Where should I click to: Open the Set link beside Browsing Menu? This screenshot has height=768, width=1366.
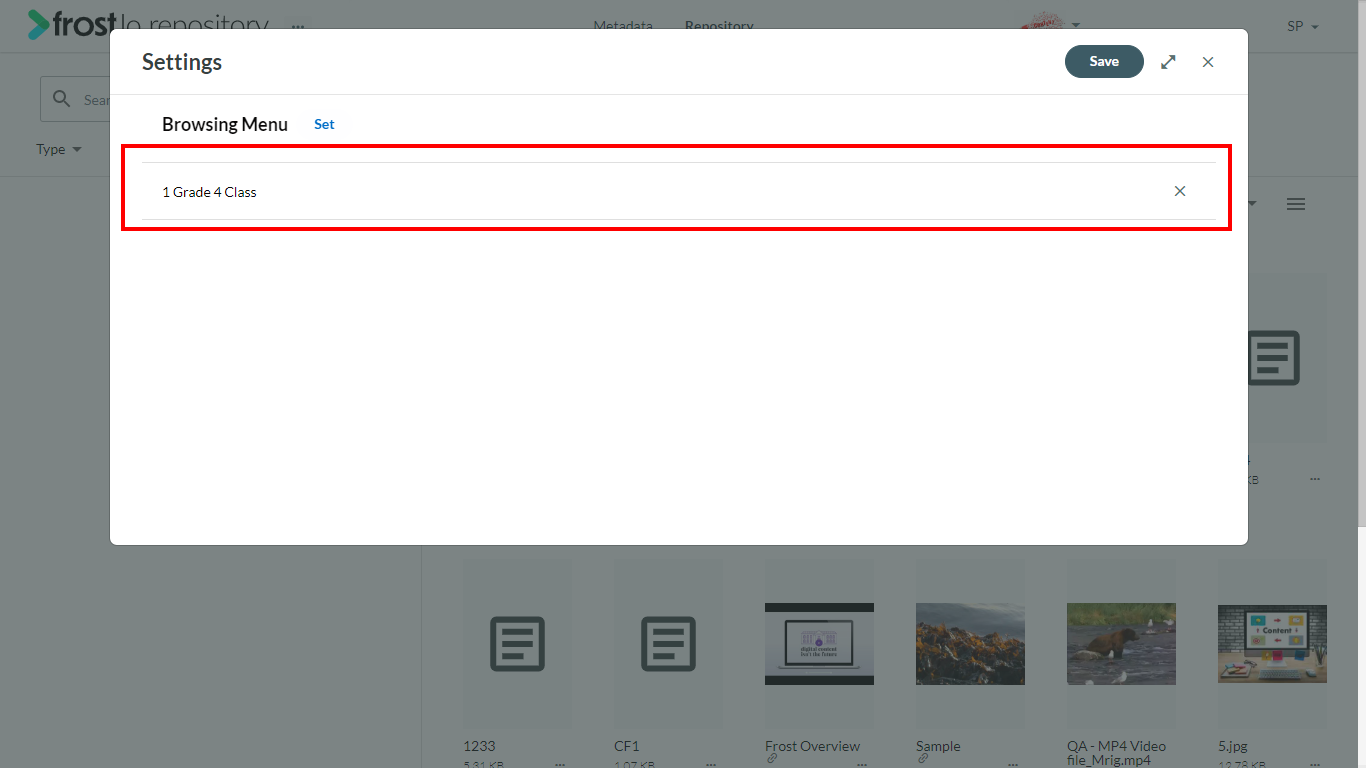pyautogui.click(x=324, y=124)
